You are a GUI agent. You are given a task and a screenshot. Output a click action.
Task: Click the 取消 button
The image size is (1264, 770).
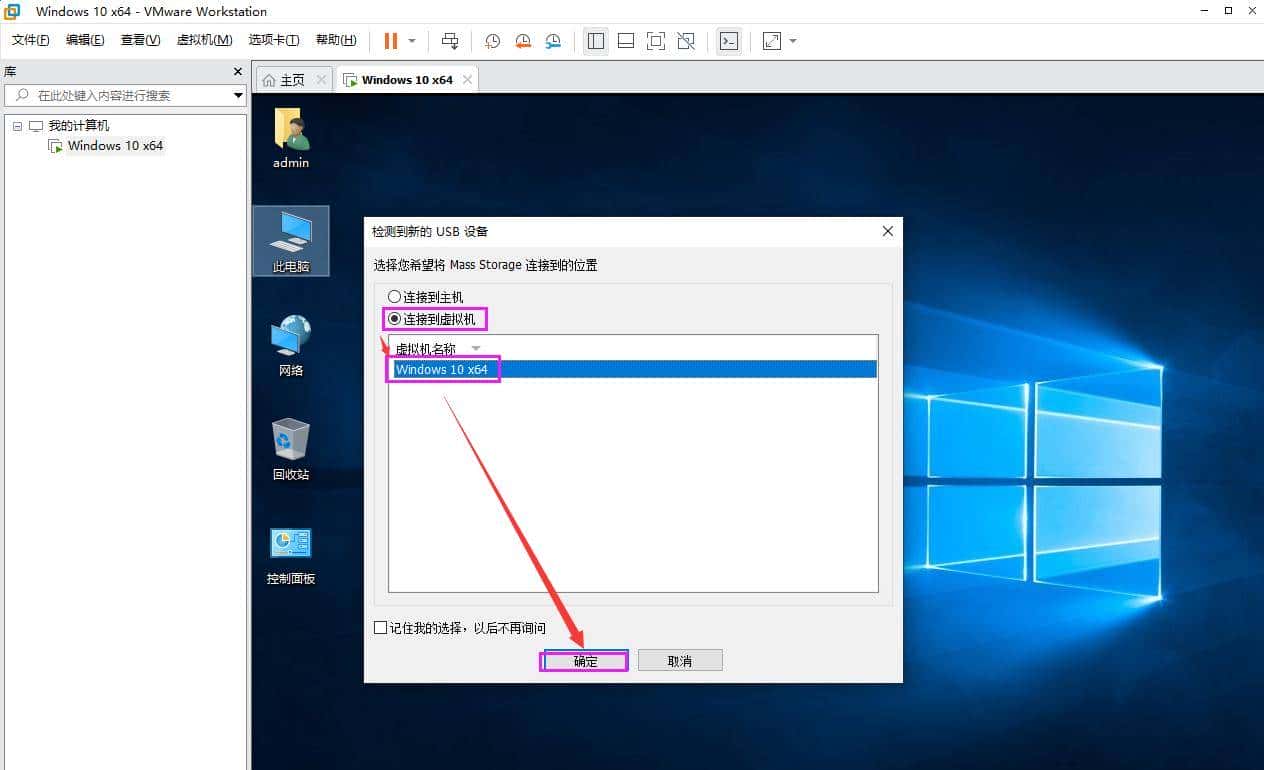680,660
